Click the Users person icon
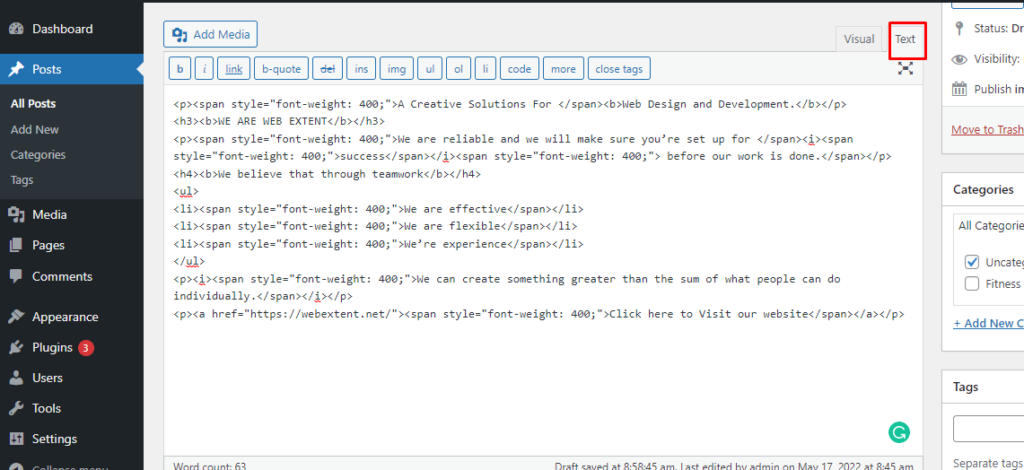1024x470 pixels. click(x=16, y=378)
